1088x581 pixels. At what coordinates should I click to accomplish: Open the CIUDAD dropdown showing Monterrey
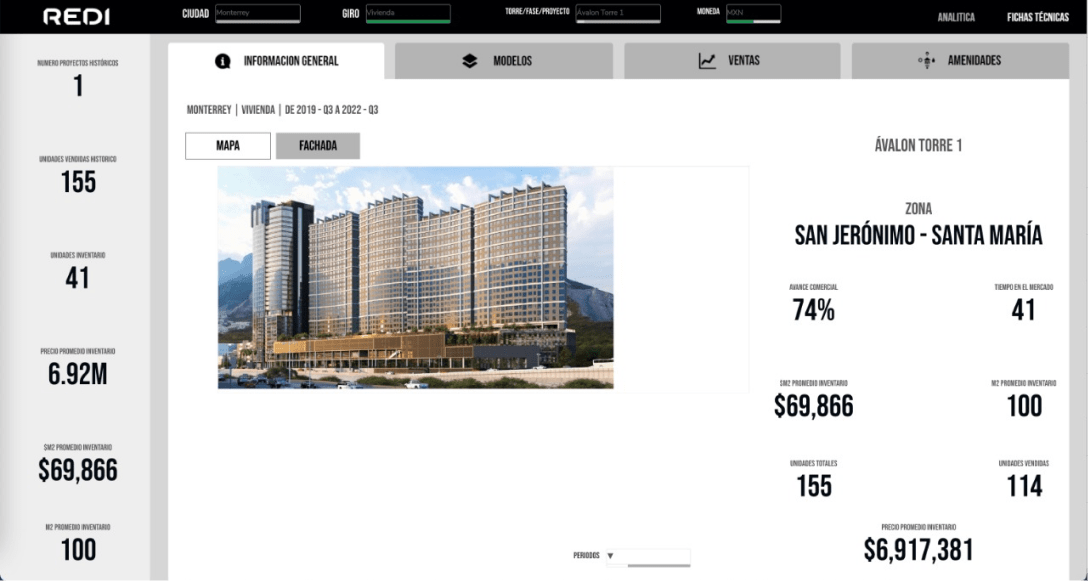point(258,13)
